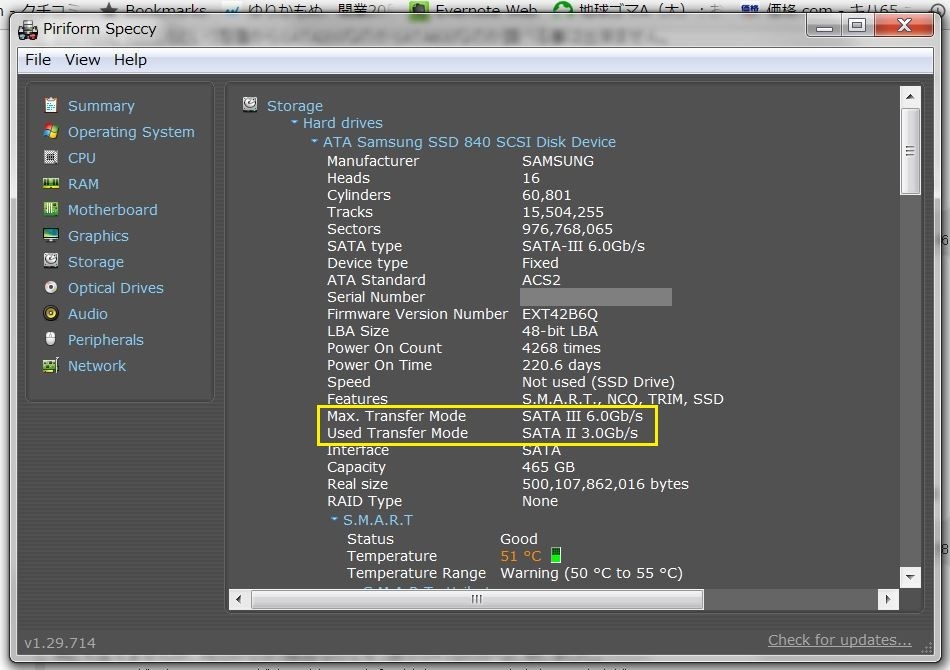
Task: Click the RAM module icon
Action: click(x=51, y=183)
